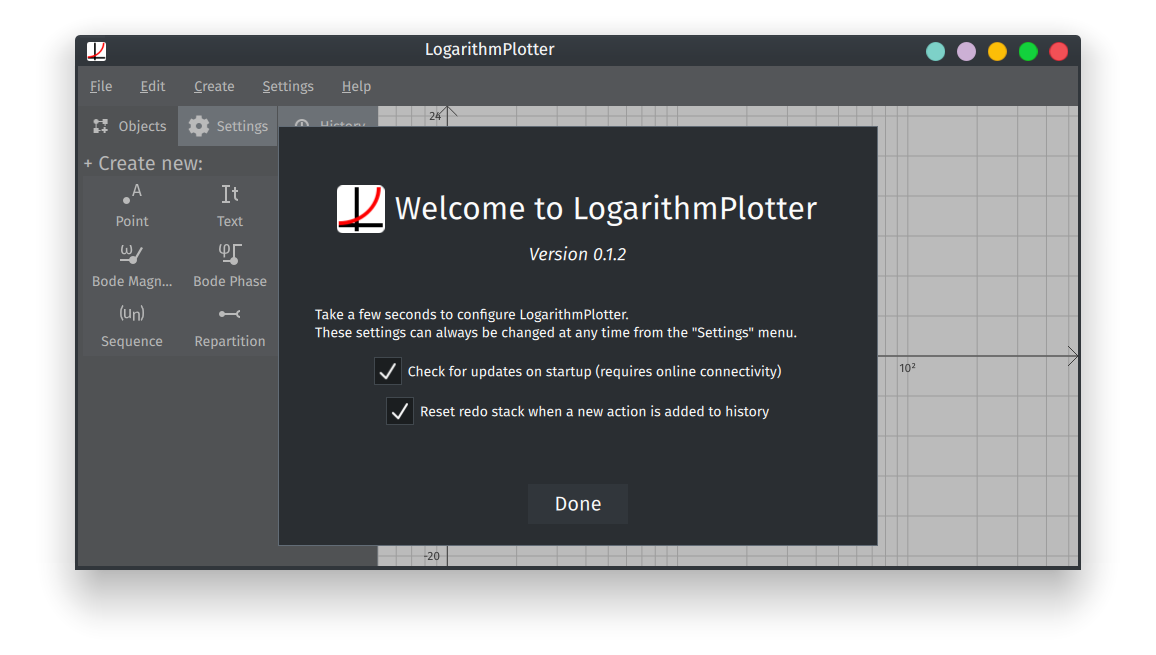Open the Help menu

coord(356,86)
